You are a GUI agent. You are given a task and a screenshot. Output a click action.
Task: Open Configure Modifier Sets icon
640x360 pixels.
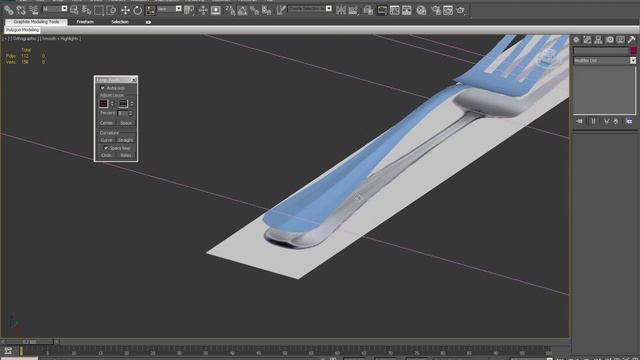[629, 121]
